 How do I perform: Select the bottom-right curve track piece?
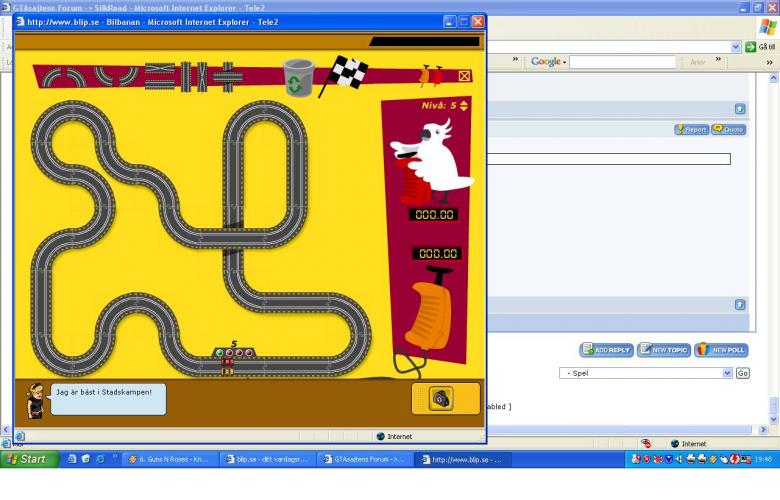(x=128, y=75)
